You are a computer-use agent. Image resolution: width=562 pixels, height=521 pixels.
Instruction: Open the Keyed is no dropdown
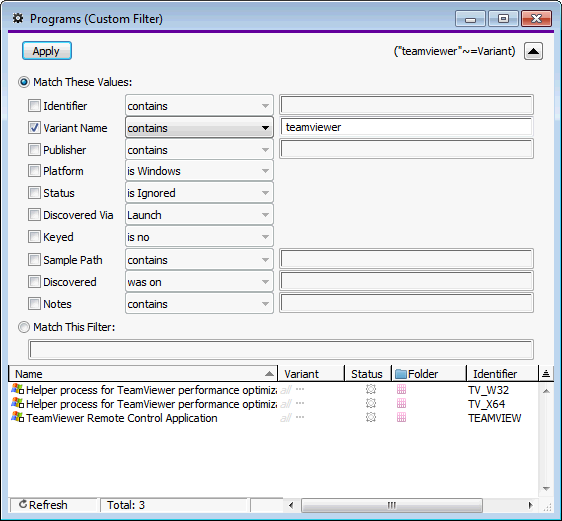199,236
